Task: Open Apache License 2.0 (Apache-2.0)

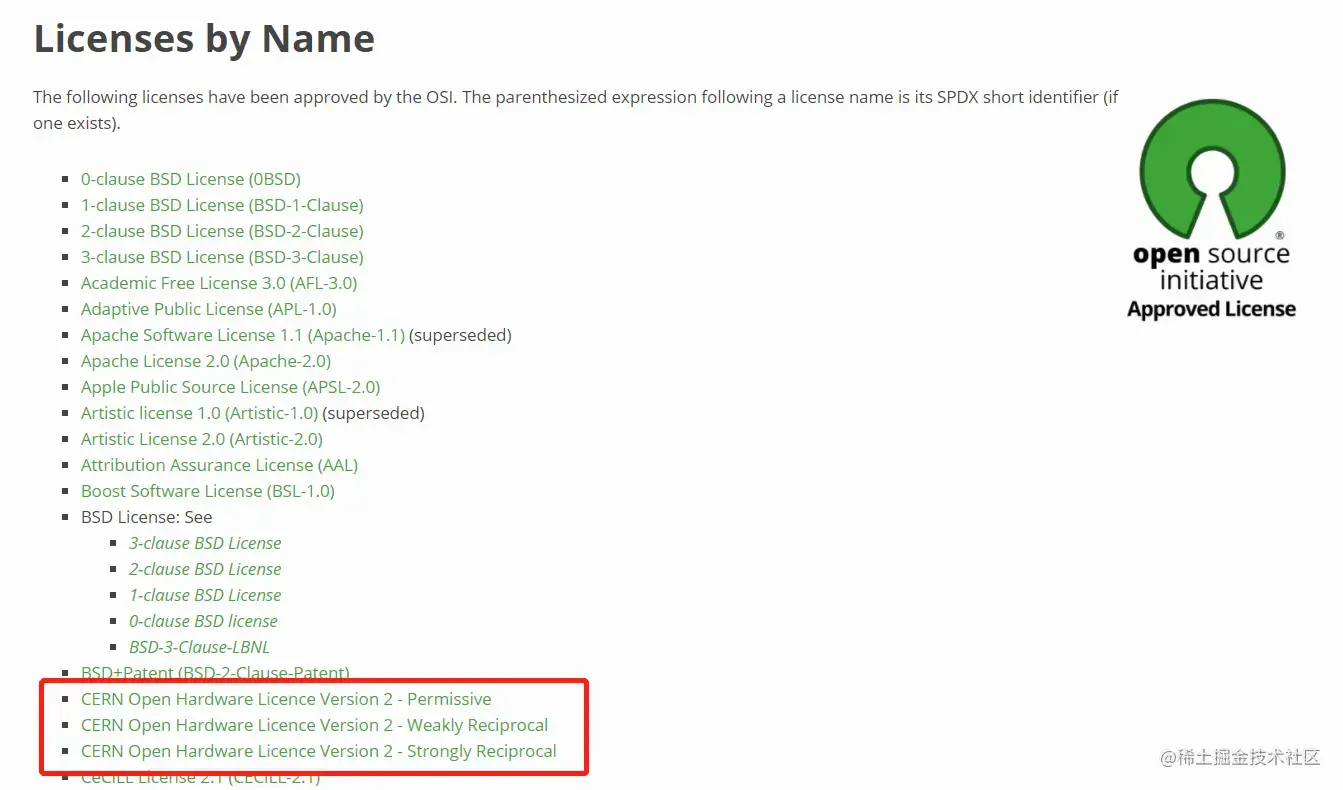Action: [206, 361]
